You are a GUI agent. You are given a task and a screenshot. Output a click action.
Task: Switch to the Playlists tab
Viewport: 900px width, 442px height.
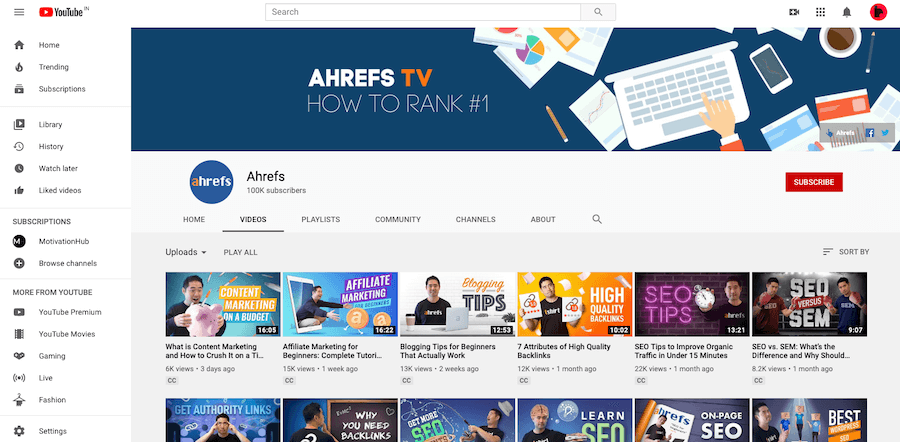coord(321,219)
